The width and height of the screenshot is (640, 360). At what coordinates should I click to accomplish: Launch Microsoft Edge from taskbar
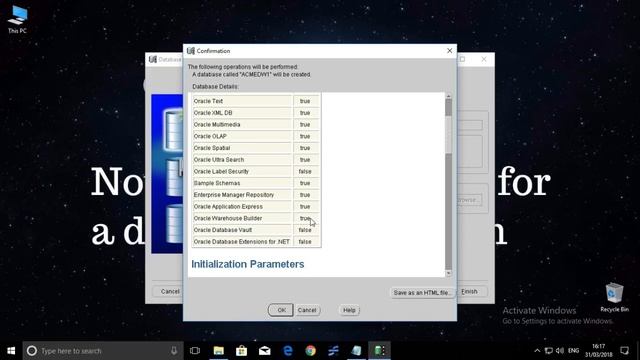(x=288, y=351)
